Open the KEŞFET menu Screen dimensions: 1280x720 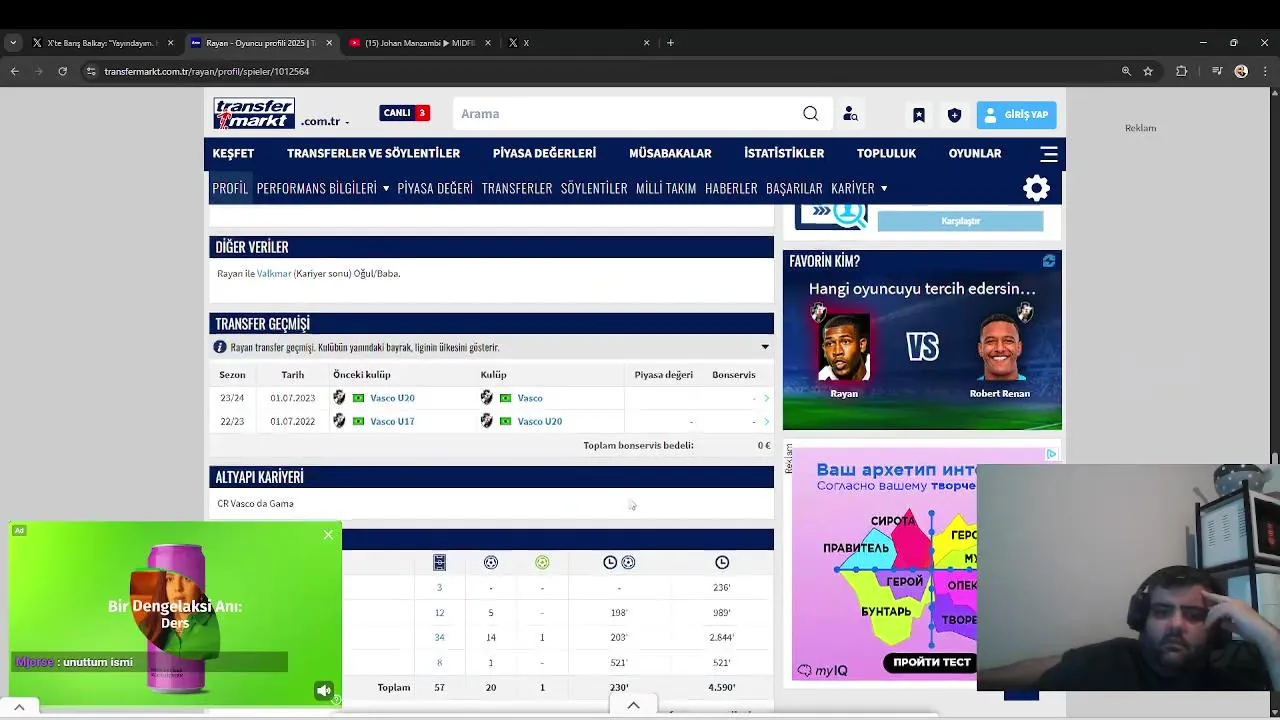233,153
